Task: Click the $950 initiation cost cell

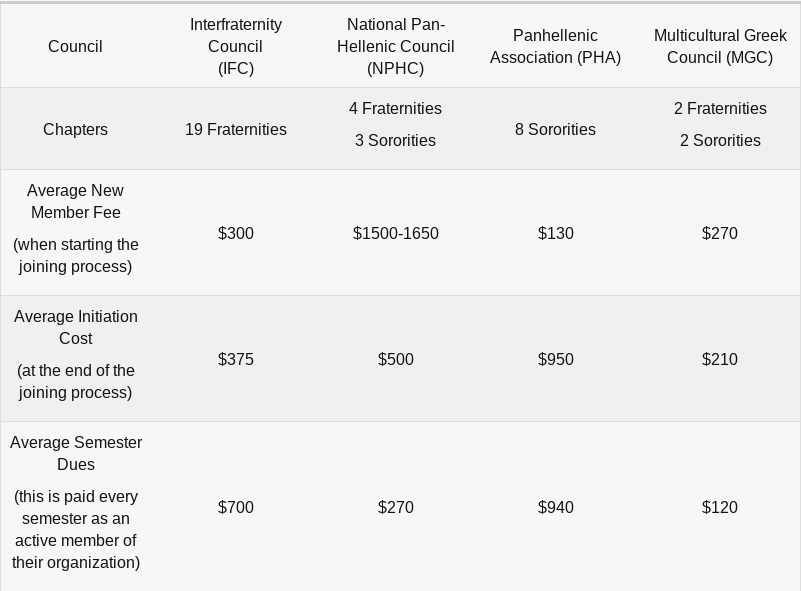Action: click(x=555, y=359)
